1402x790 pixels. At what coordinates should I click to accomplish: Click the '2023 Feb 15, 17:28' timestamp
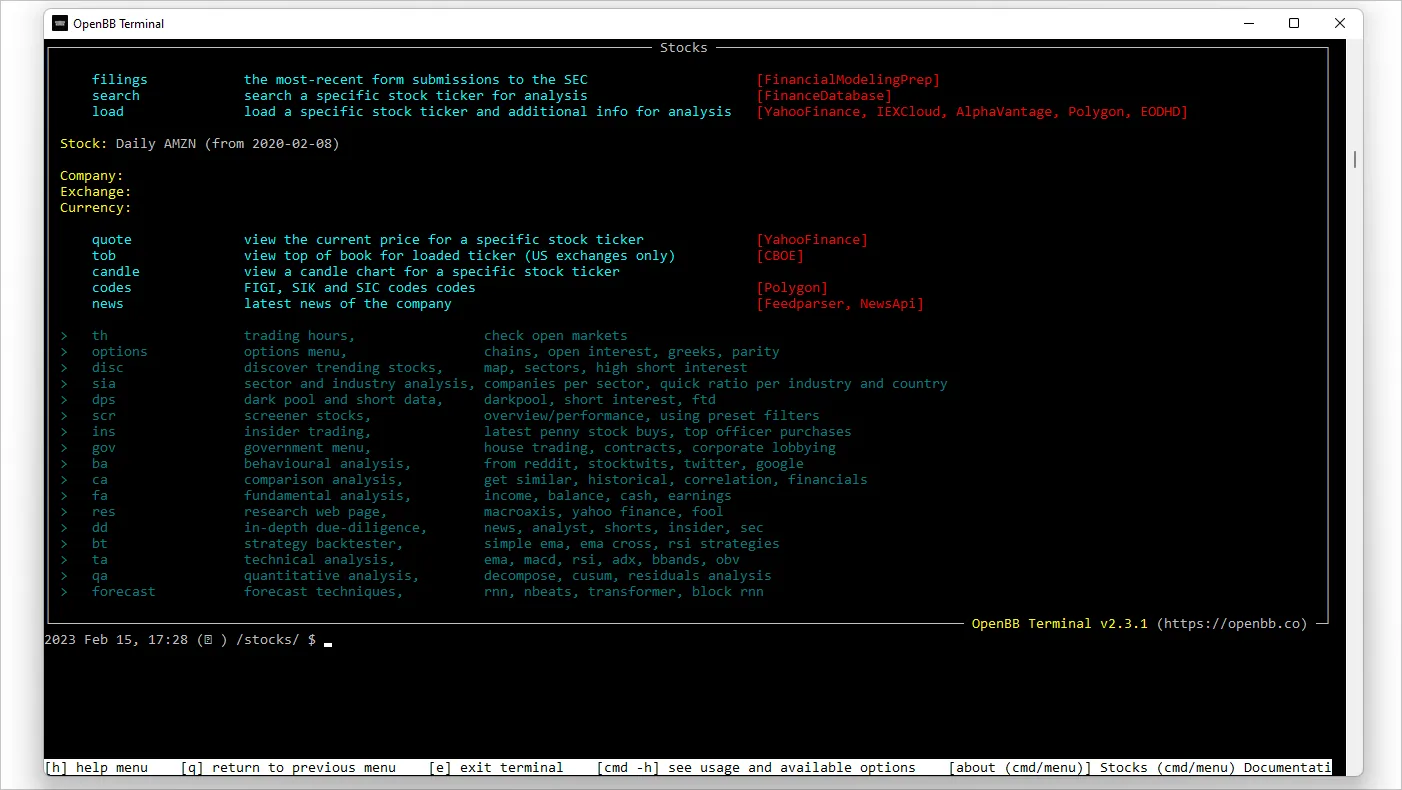116,640
